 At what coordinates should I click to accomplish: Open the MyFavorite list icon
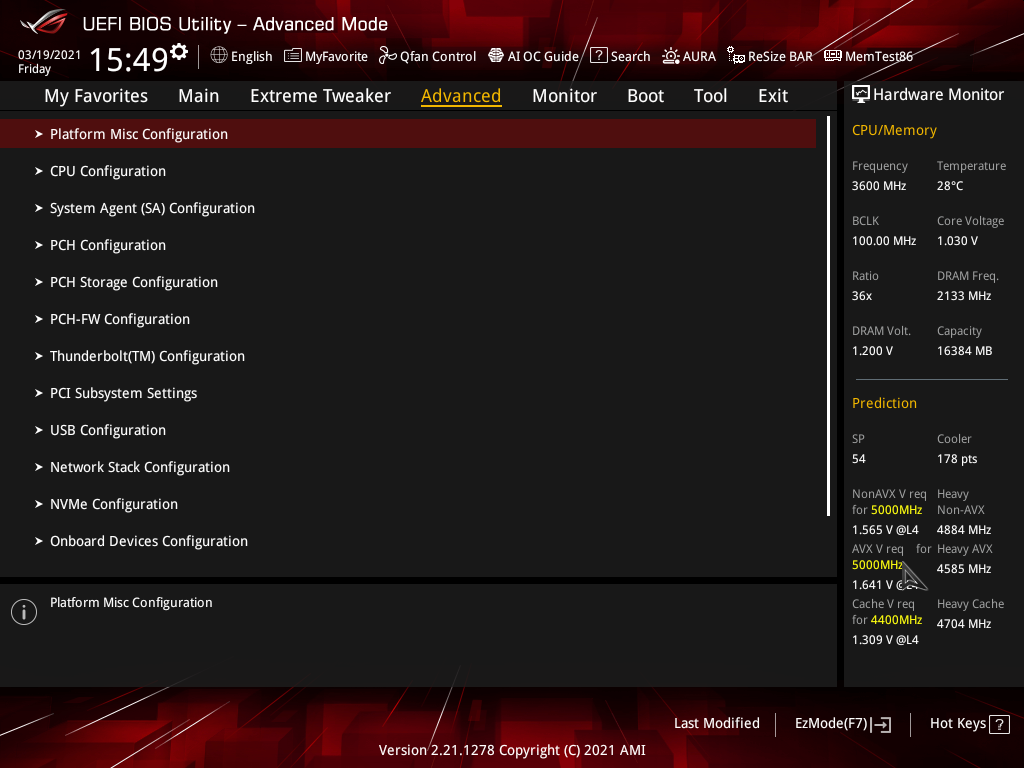[x=293, y=56]
